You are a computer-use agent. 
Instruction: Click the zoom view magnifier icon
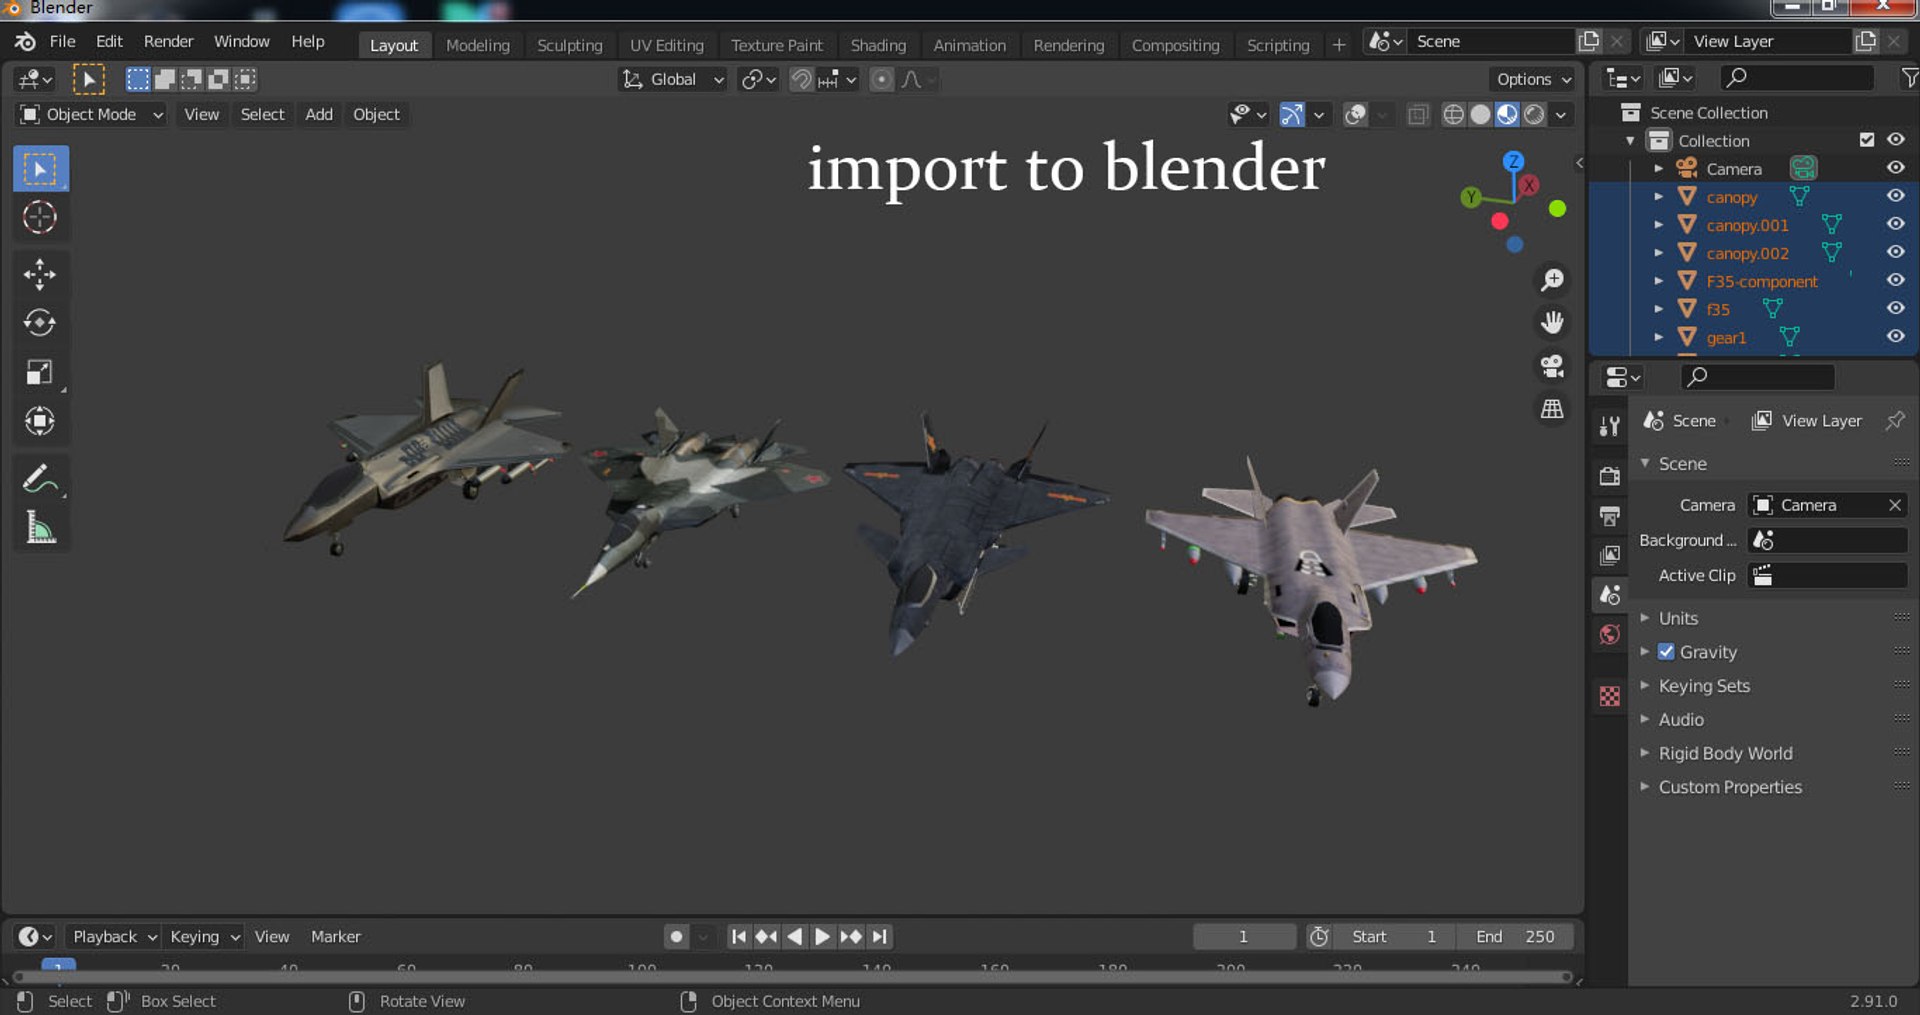pos(1552,280)
